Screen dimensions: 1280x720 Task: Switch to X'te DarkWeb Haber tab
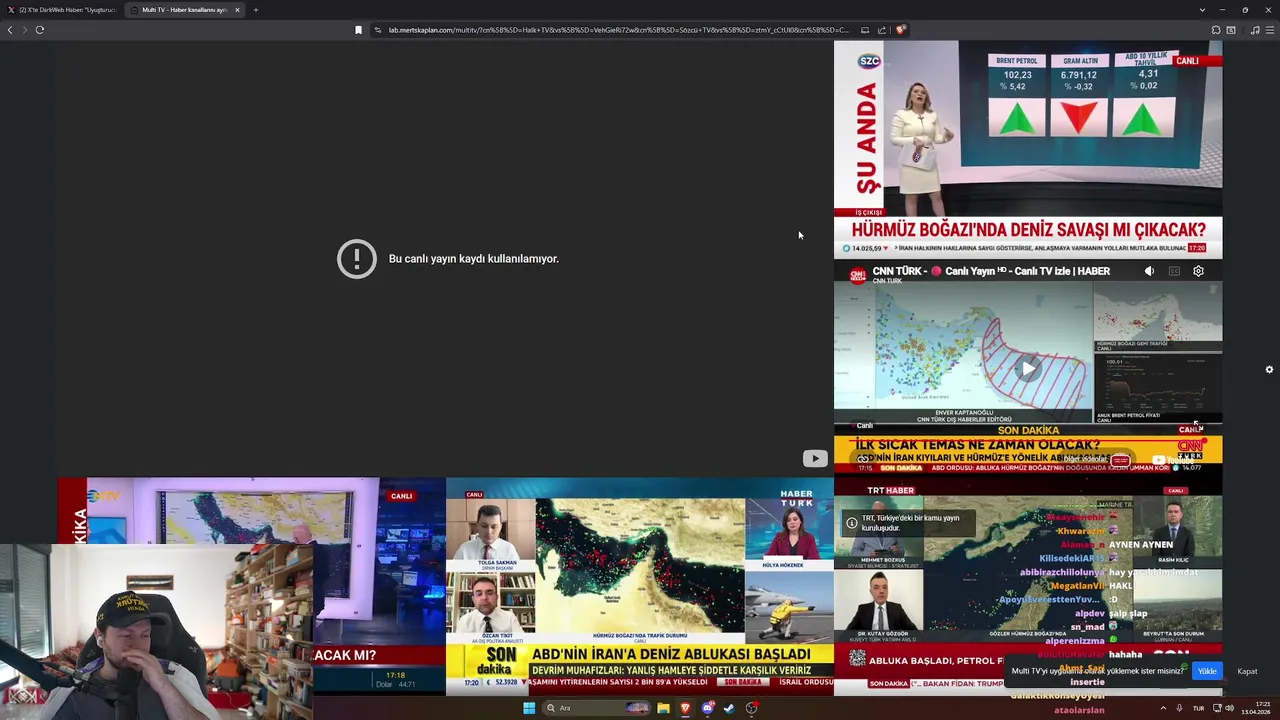click(62, 10)
